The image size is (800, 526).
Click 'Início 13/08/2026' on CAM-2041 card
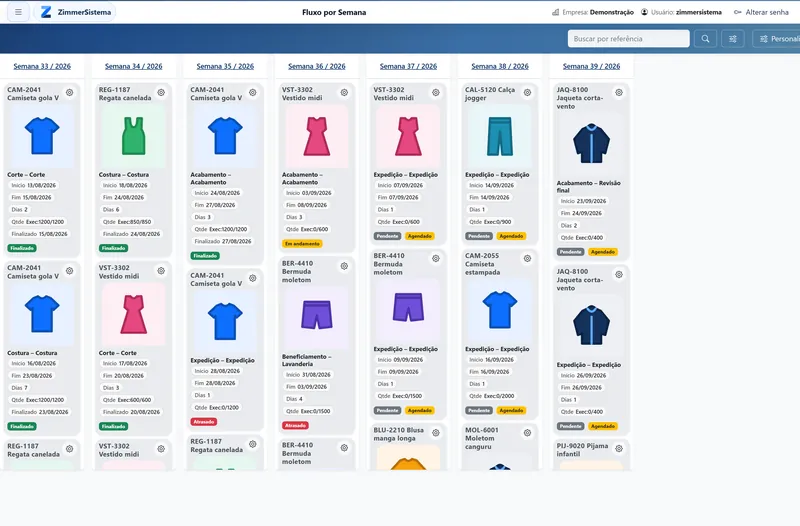[33, 185]
